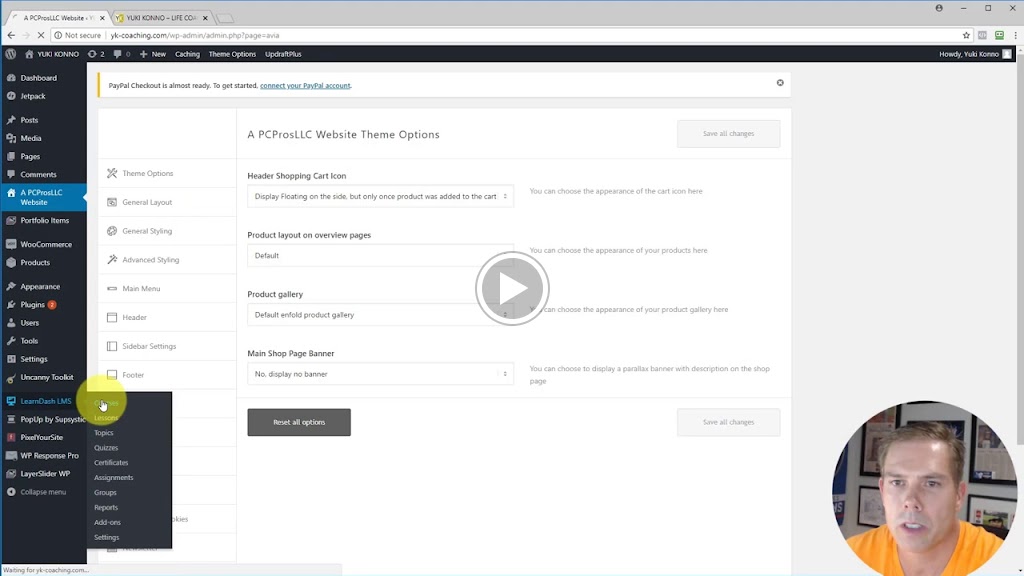Open PixelYourSite in sidebar
This screenshot has width=1024, height=576.
click(43, 438)
